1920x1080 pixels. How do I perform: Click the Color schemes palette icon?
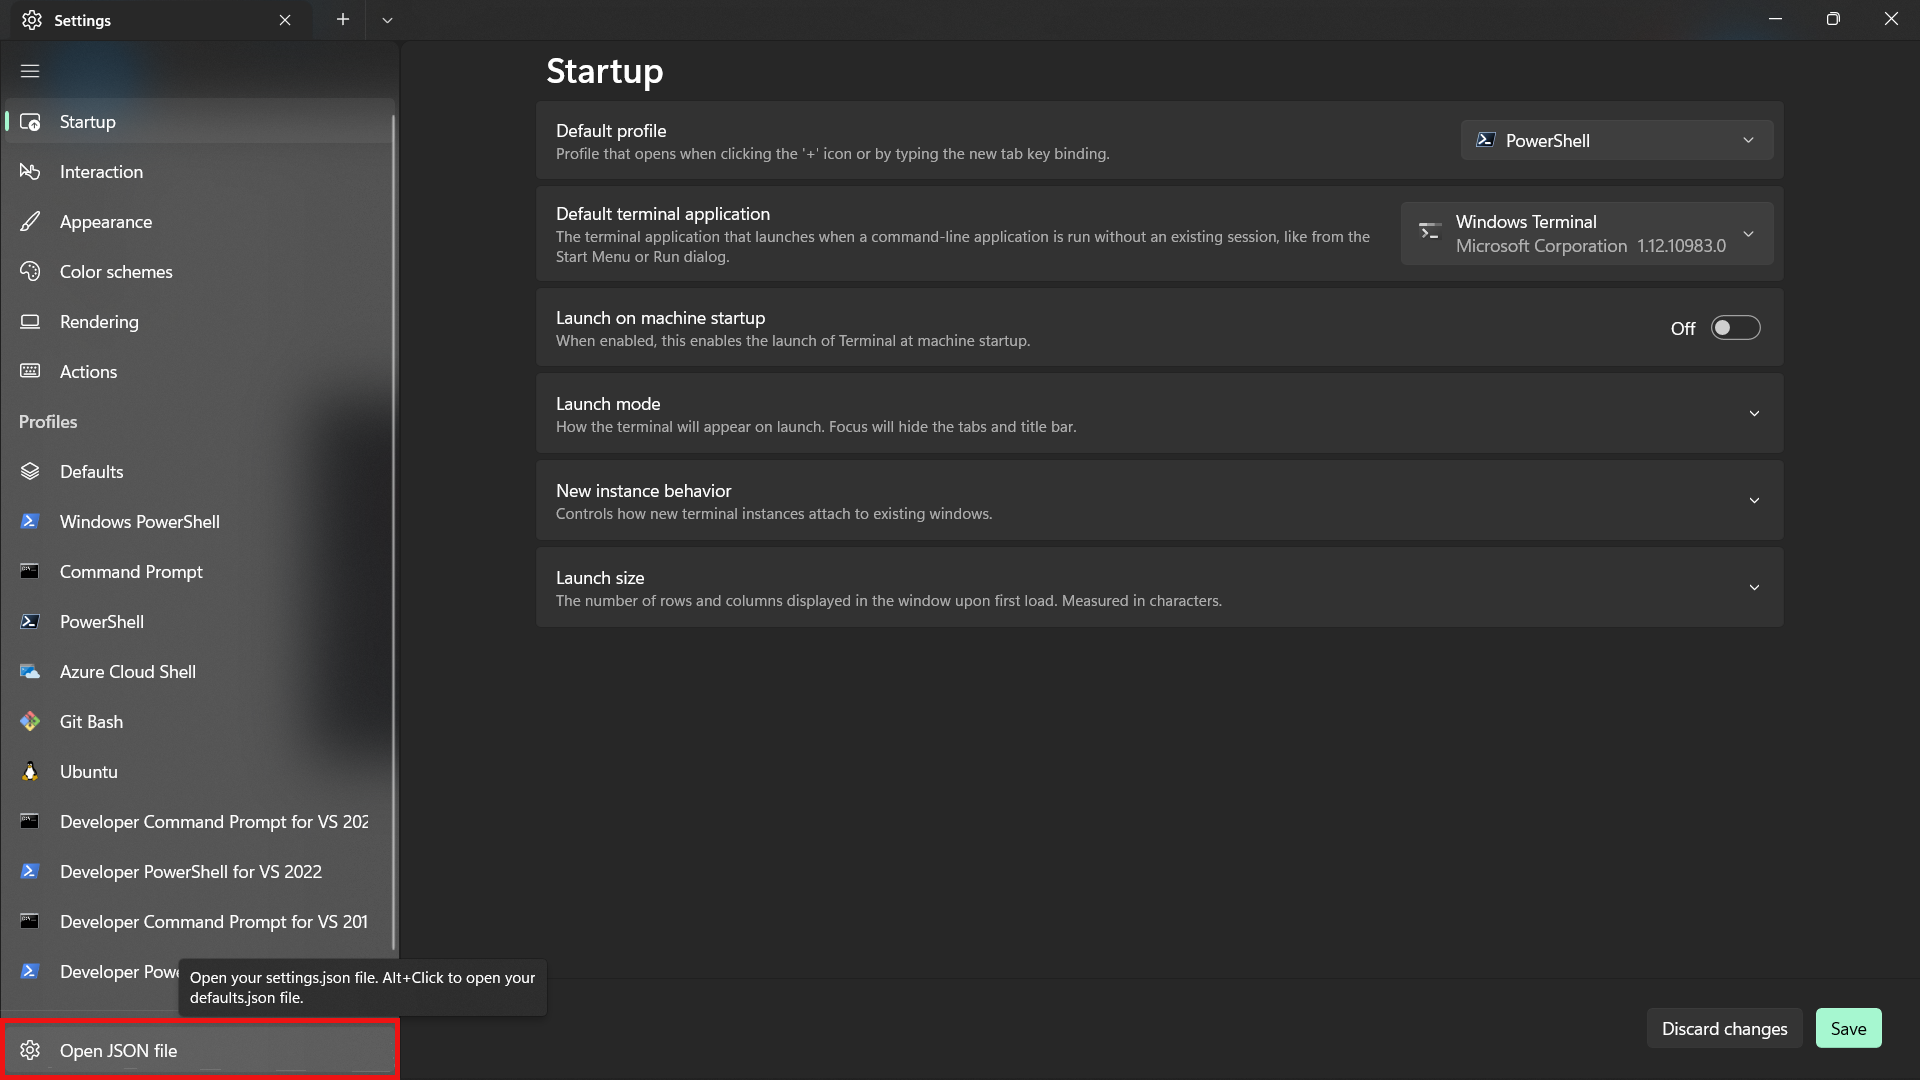click(x=30, y=272)
